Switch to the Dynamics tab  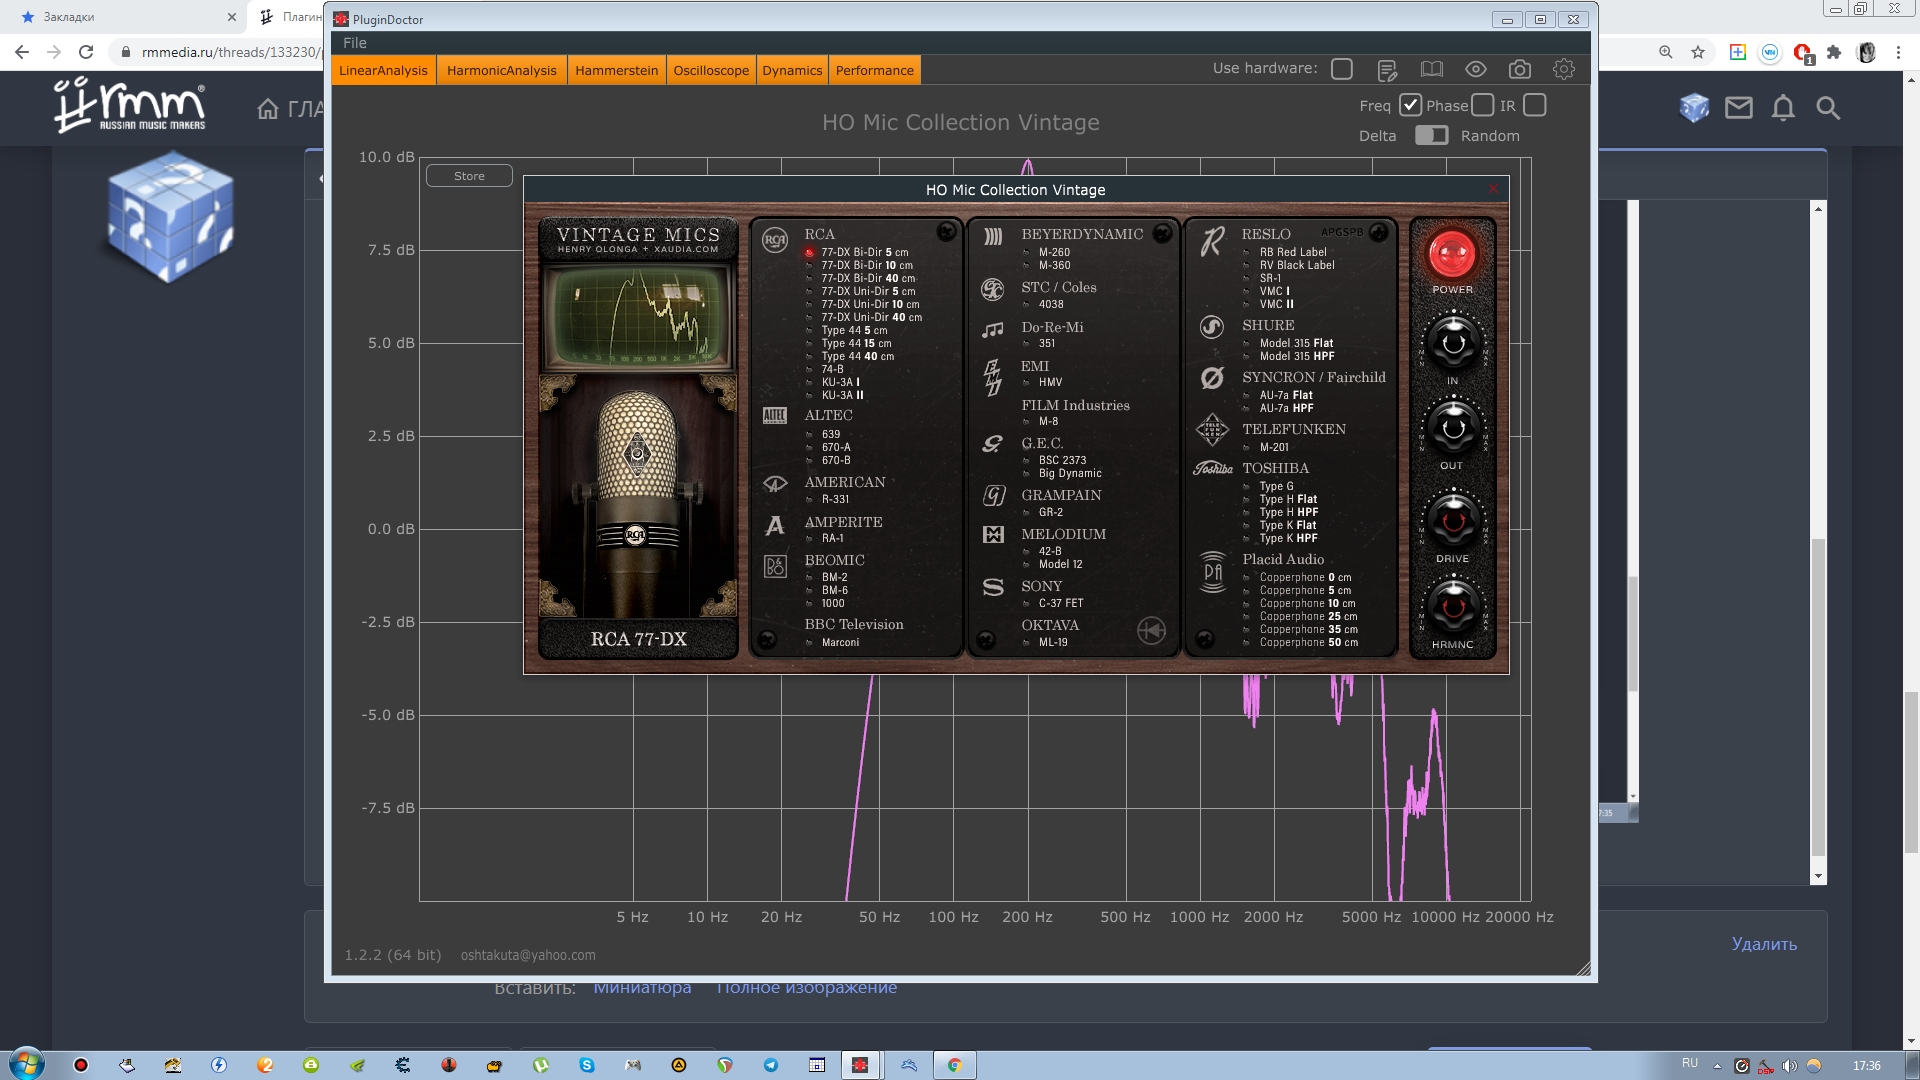(x=792, y=70)
